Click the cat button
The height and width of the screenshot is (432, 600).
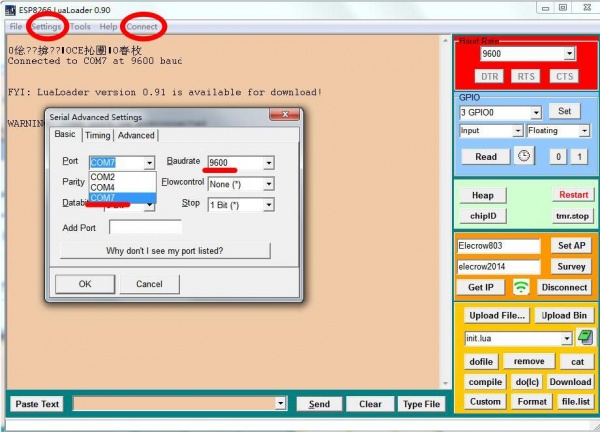pos(577,361)
